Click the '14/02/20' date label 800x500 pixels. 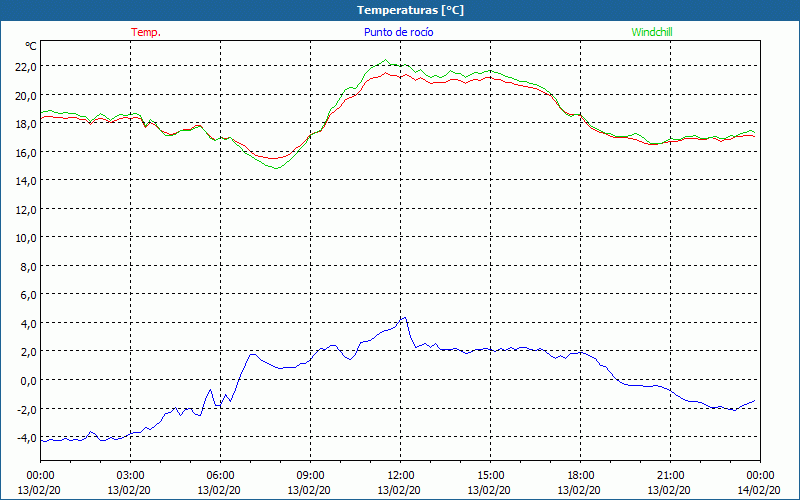click(x=758, y=490)
